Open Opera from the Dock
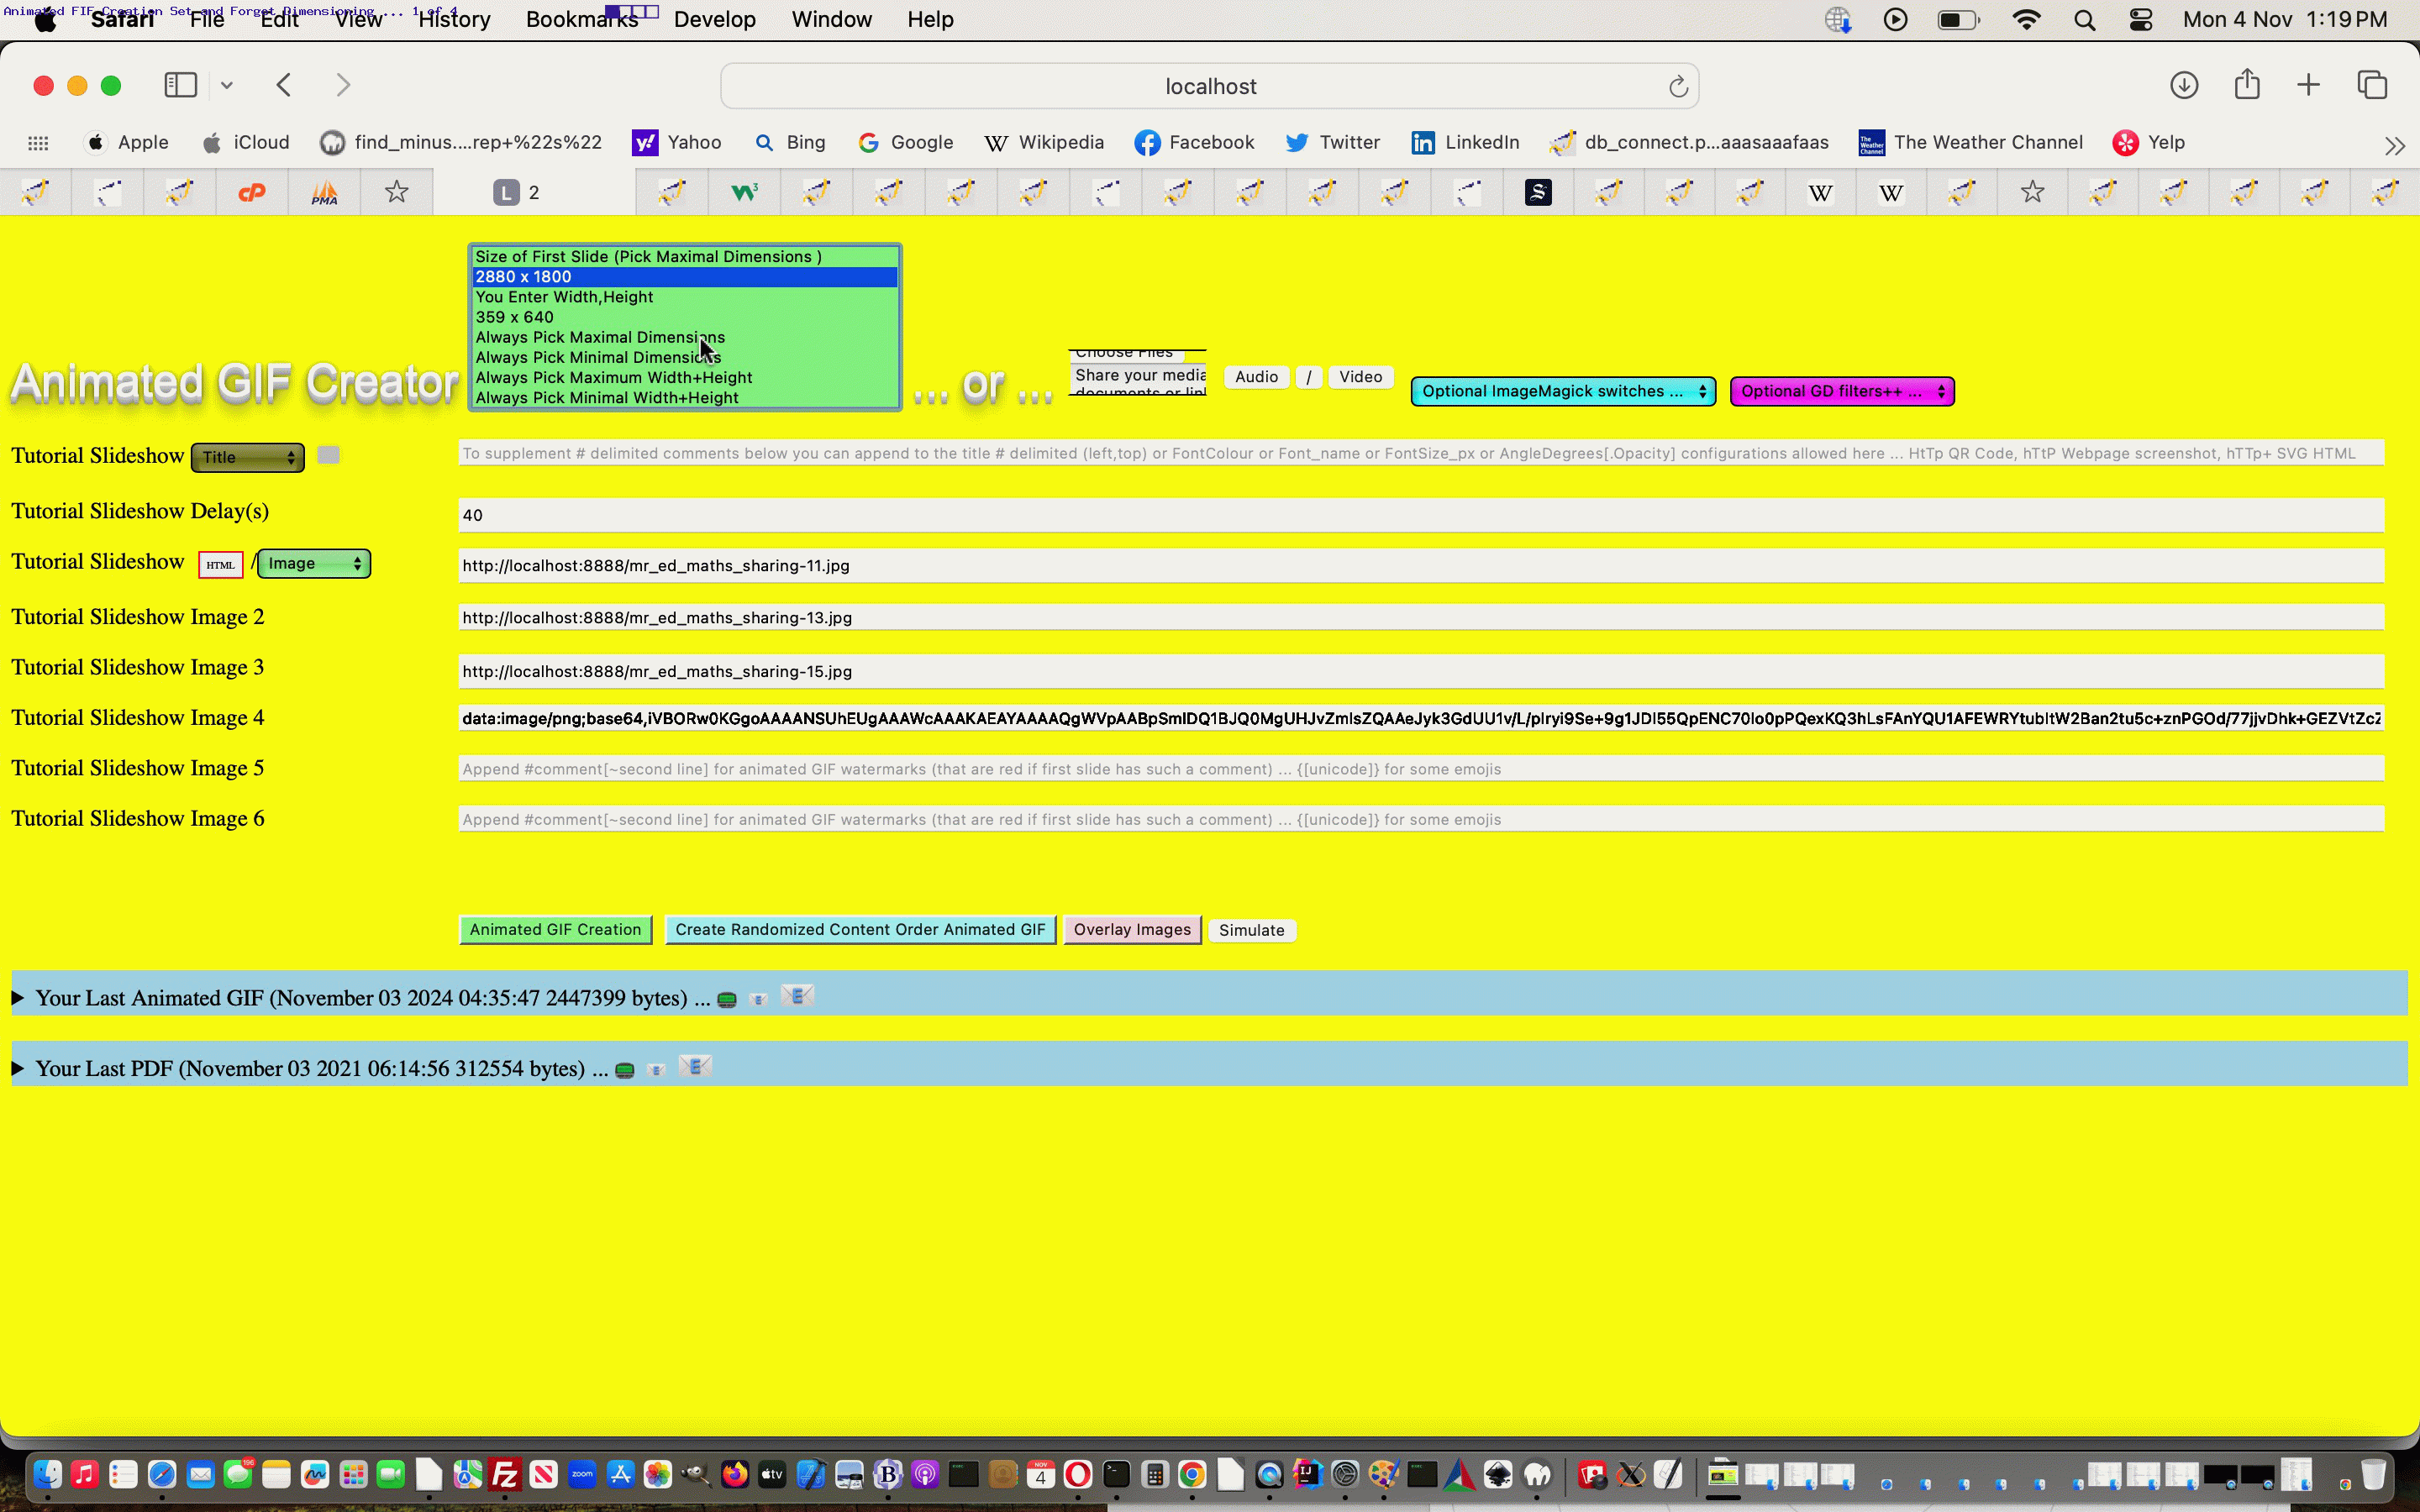This screenshot has height=1512, width=2420. tap(1078, 1474)
